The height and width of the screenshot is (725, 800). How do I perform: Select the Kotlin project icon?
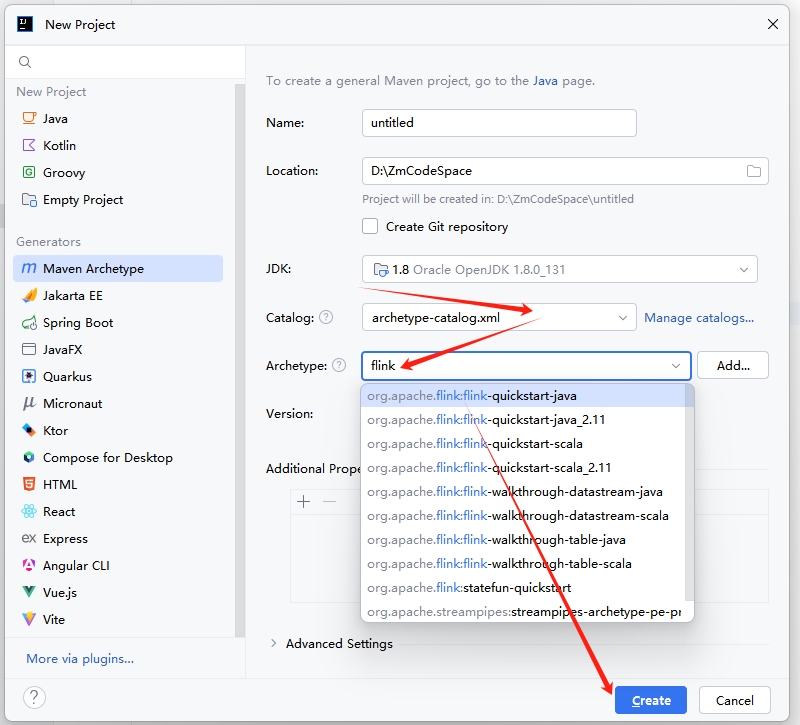coord(29,145)
